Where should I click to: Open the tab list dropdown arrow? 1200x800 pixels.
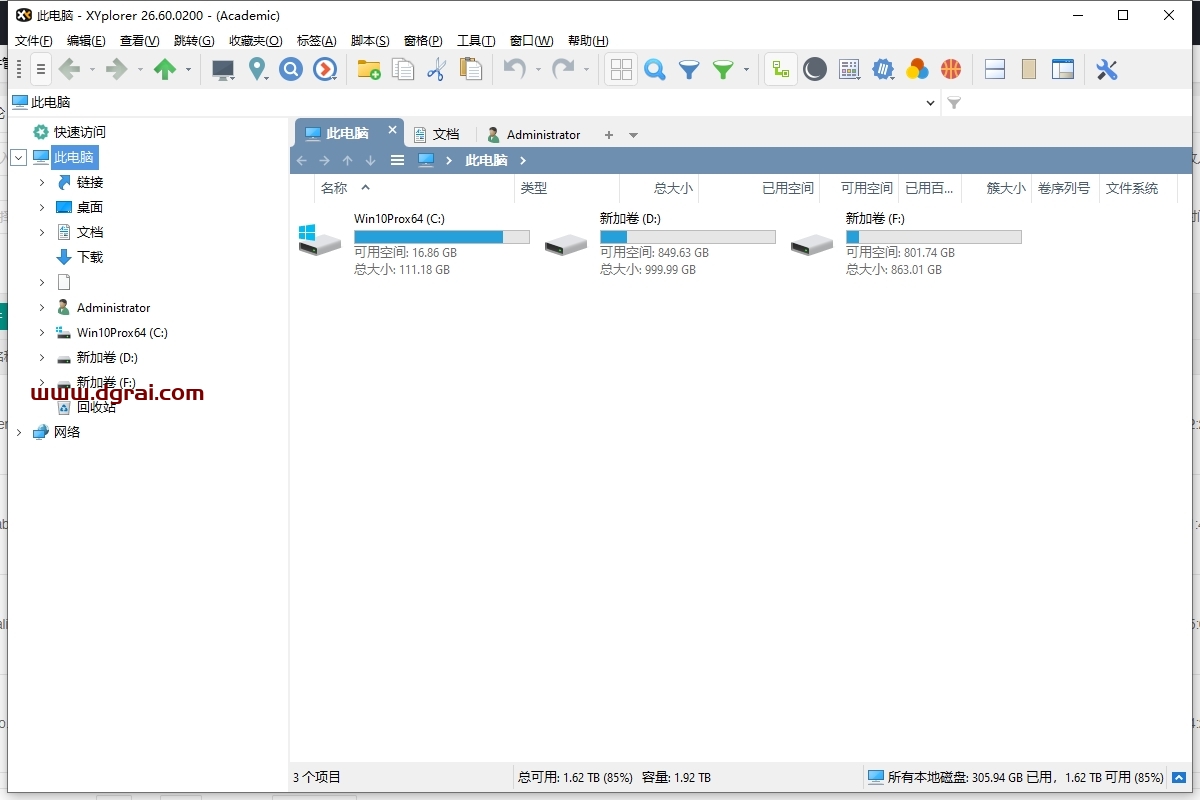[633, 135]
